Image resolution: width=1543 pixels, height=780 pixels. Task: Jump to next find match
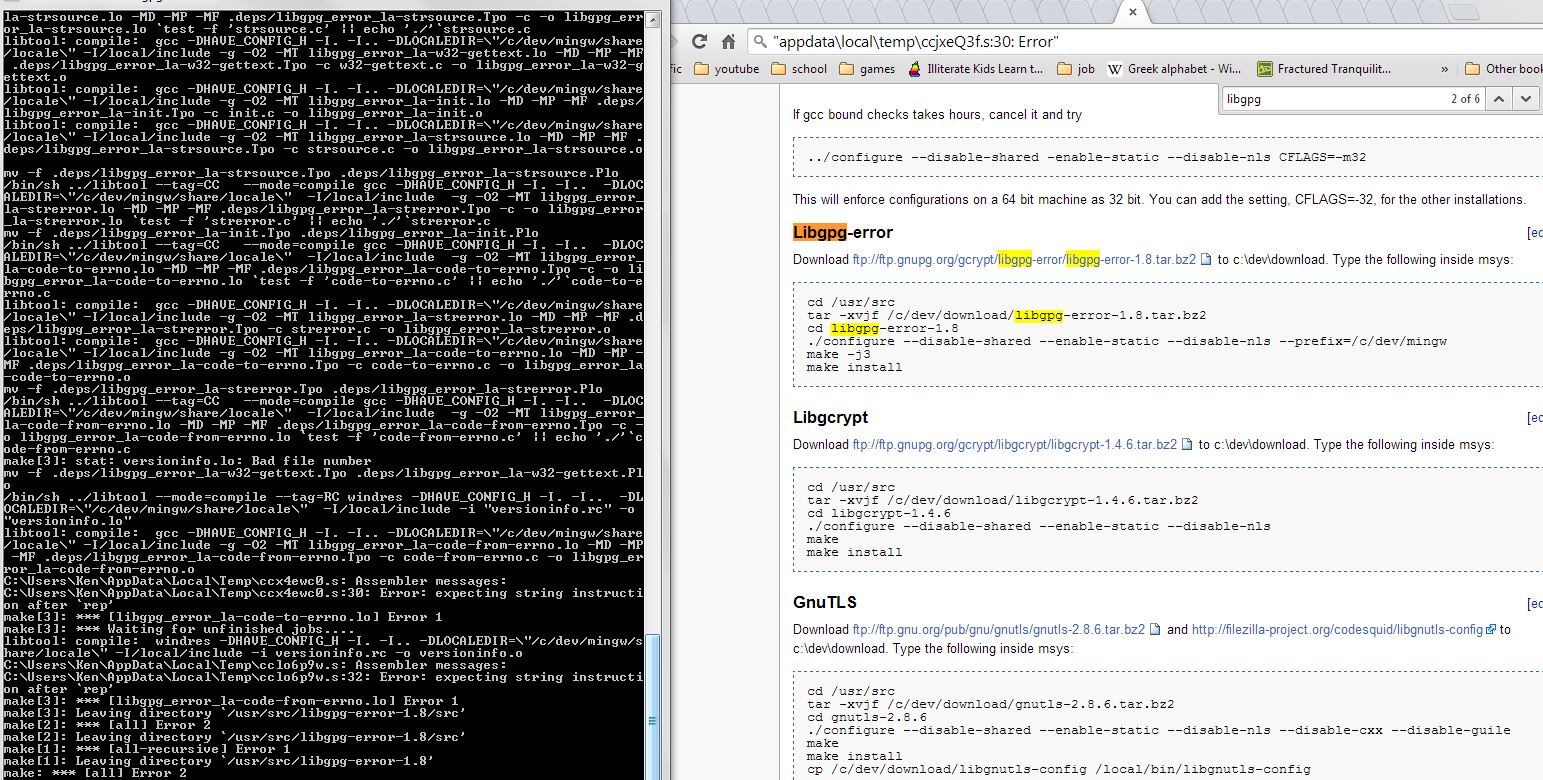click(1525, 98)
